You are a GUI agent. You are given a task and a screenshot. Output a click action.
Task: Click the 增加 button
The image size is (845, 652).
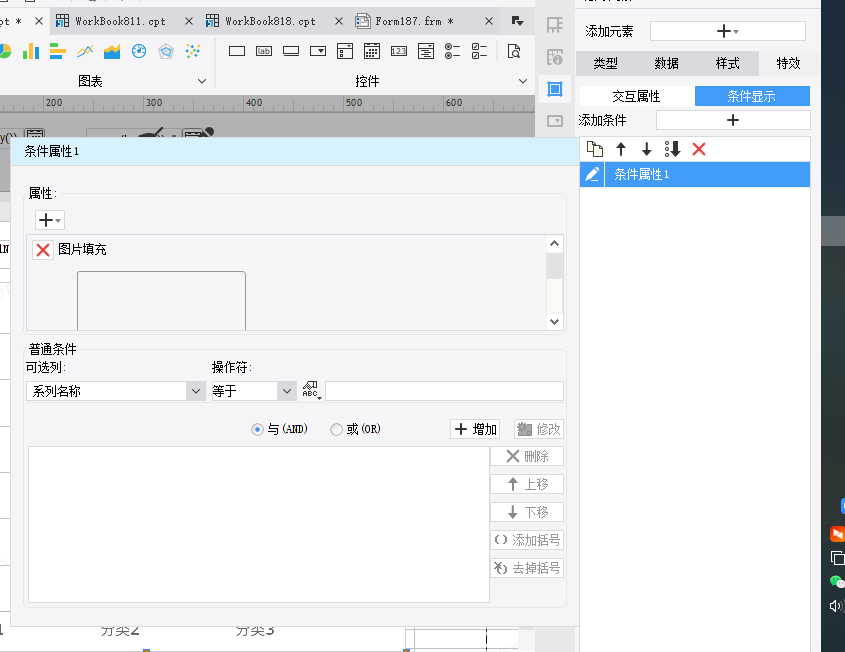475,429
